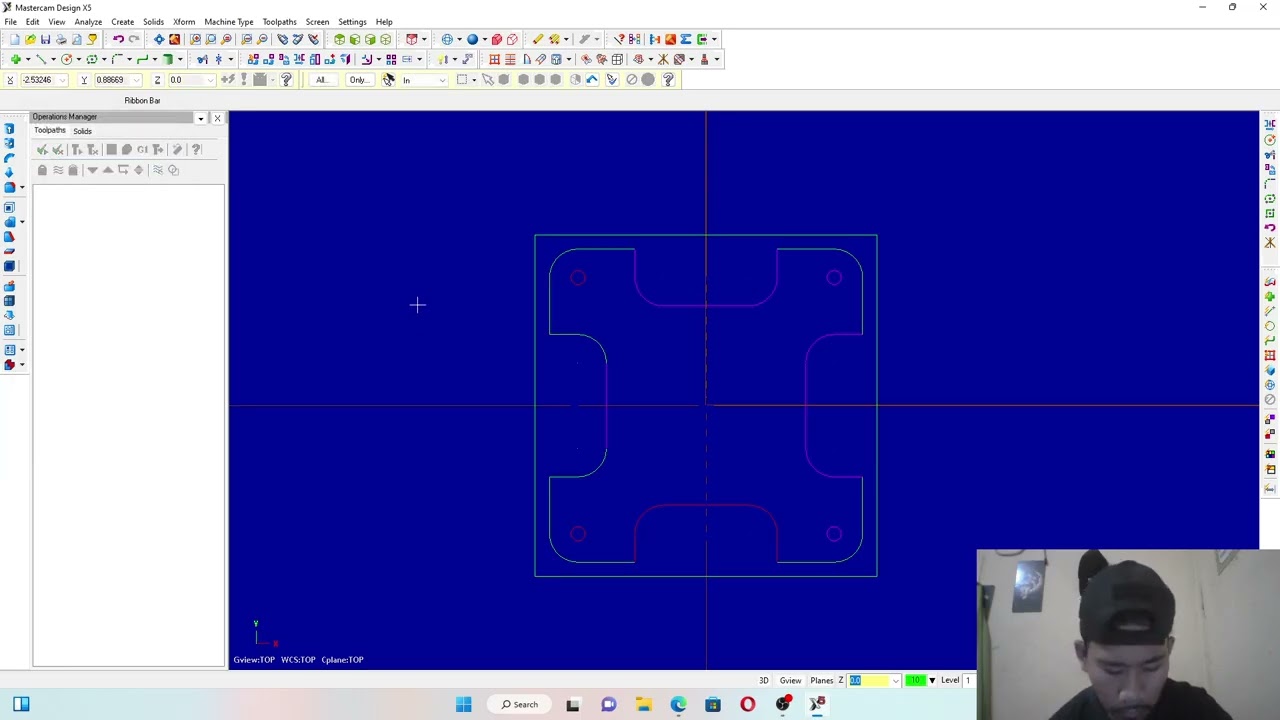Switch to the Solids tab
The height and width of the screenshot is (720, 1280).
coord(82,131)
